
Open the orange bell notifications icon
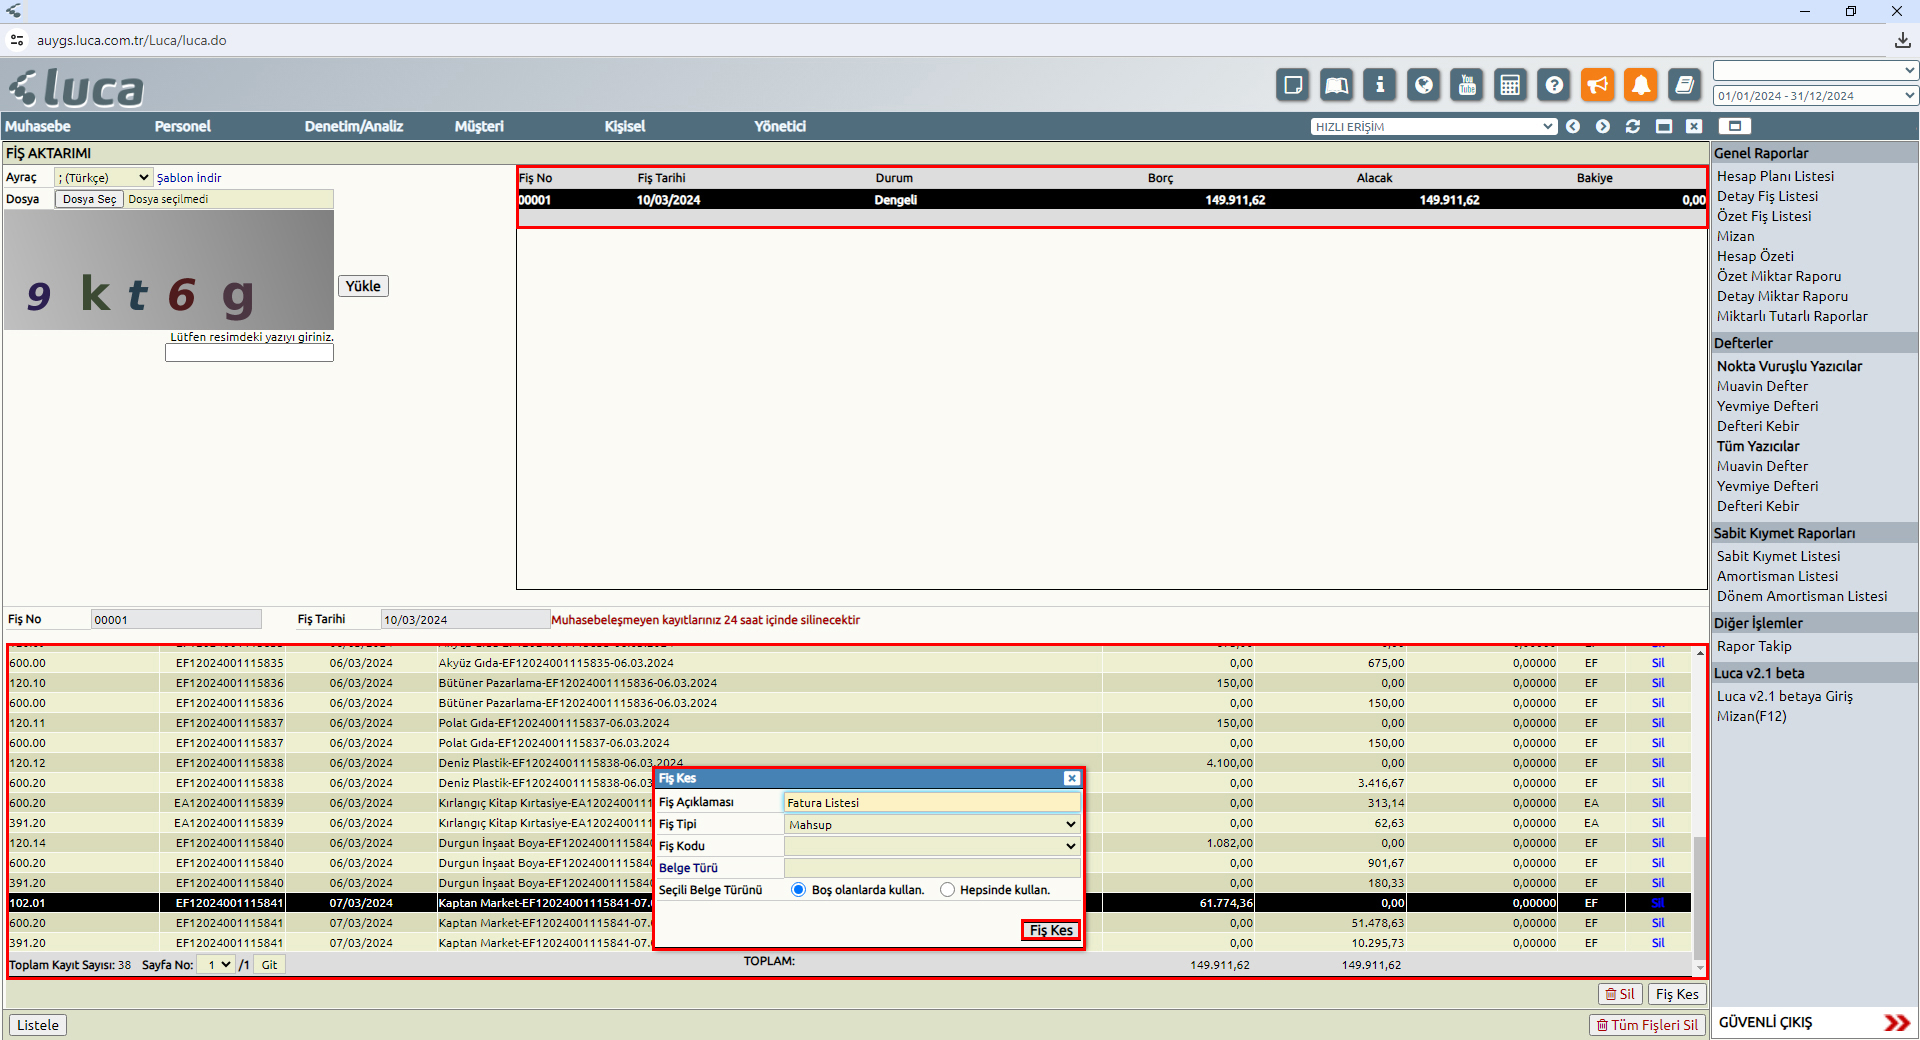(x=1641, y=85)
